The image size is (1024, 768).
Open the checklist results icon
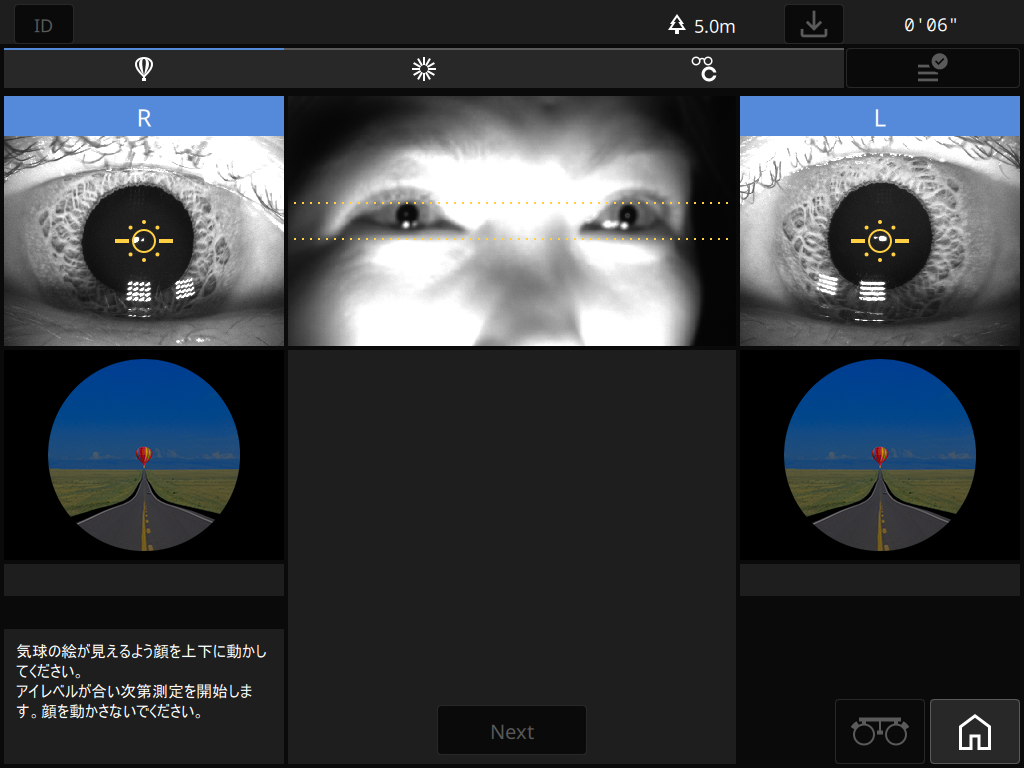[x=932, y=69]
